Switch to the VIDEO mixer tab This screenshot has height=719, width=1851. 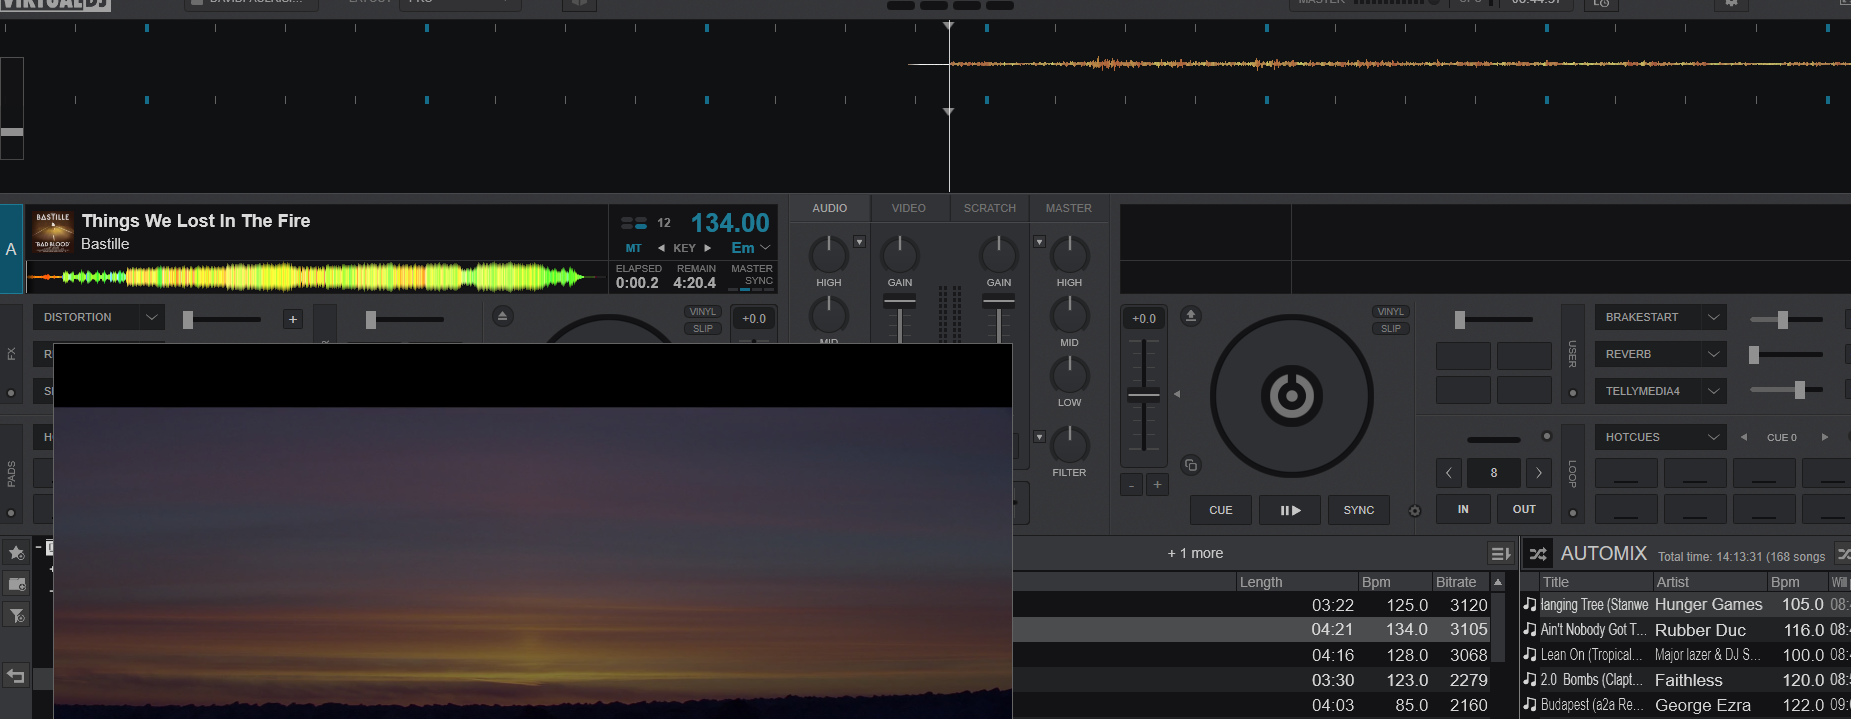909,208
